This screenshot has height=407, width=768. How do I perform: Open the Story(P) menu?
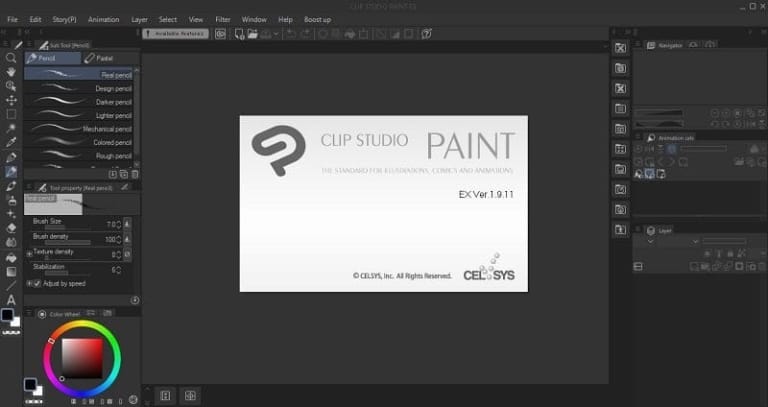[x=64, y=20]
